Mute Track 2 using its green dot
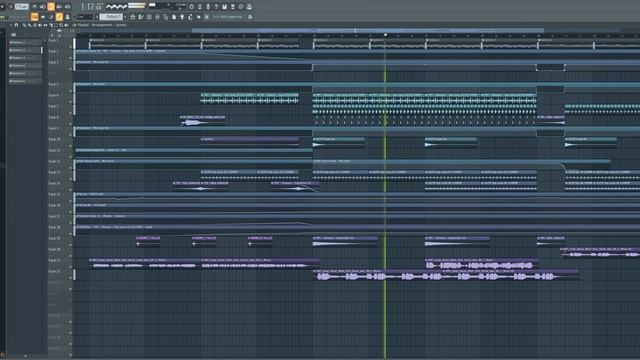 click(71, 58)
